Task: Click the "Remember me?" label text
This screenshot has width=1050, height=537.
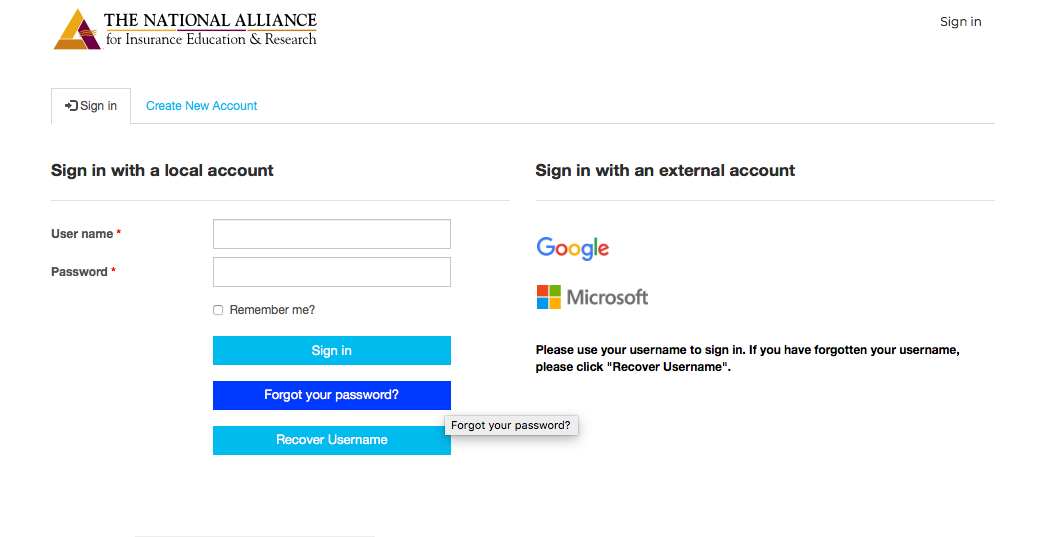Action: pos(272,310)
